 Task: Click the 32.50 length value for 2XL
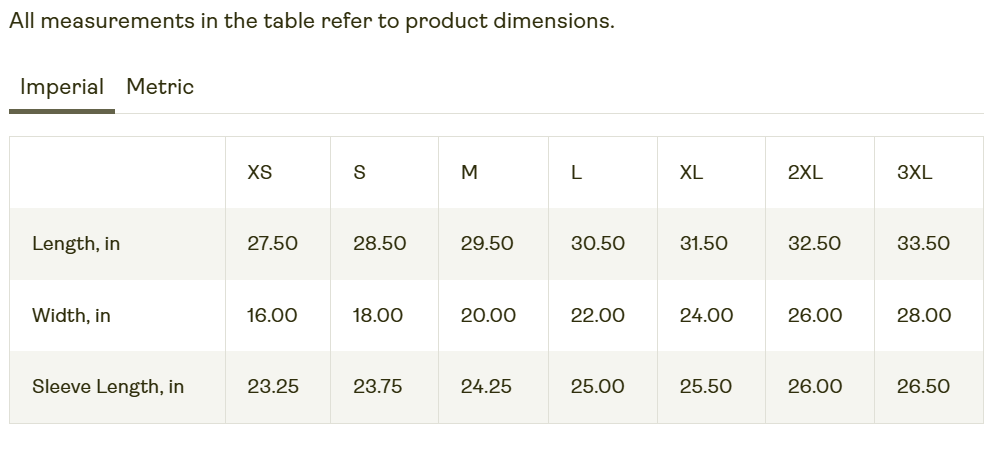point(814,243)
